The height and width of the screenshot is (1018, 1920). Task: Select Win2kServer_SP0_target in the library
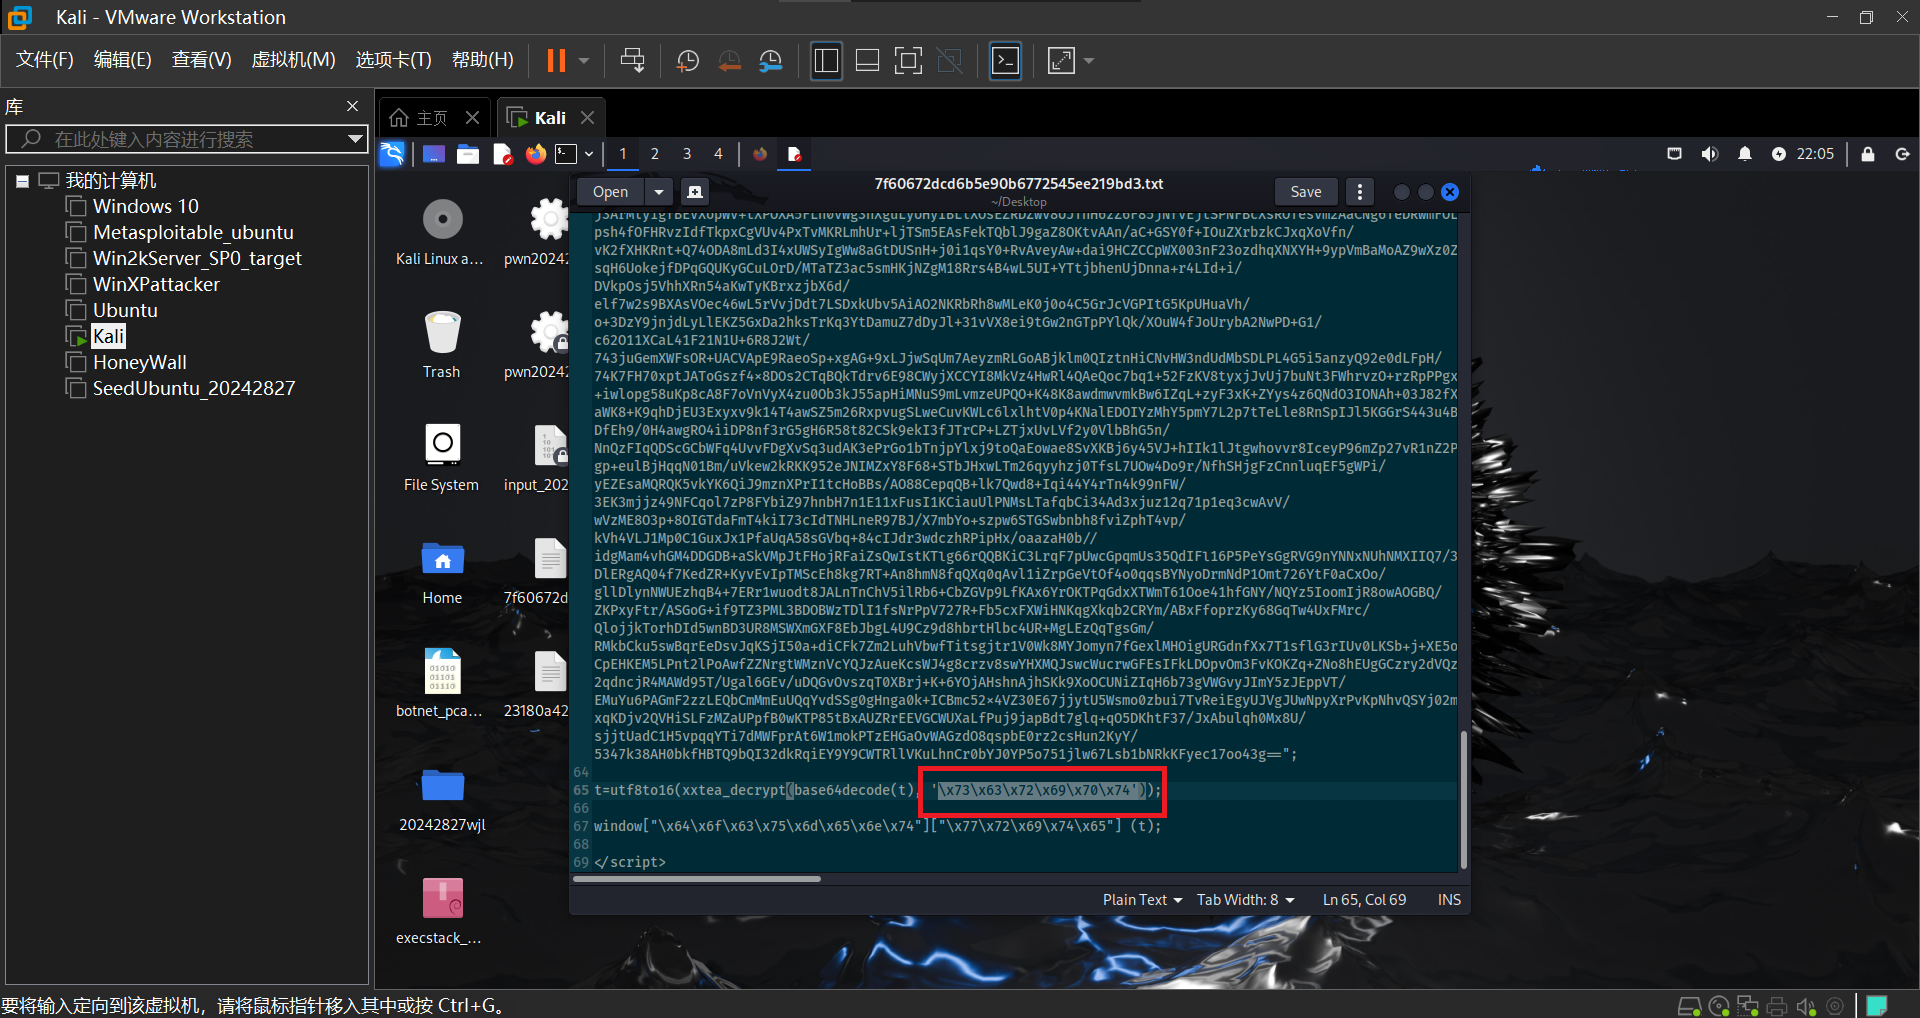(x=197, y=258)
